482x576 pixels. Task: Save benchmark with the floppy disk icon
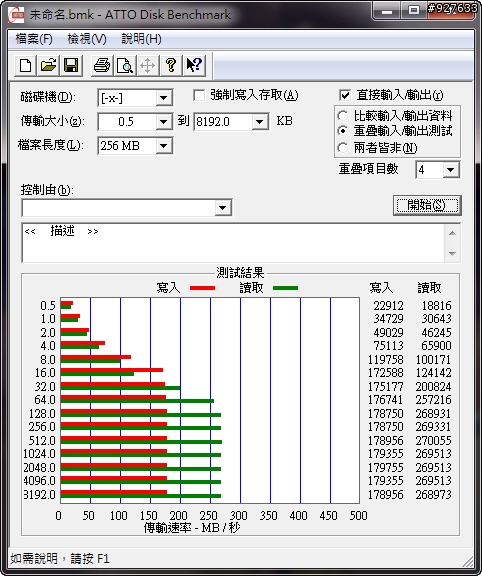[71, 66]
